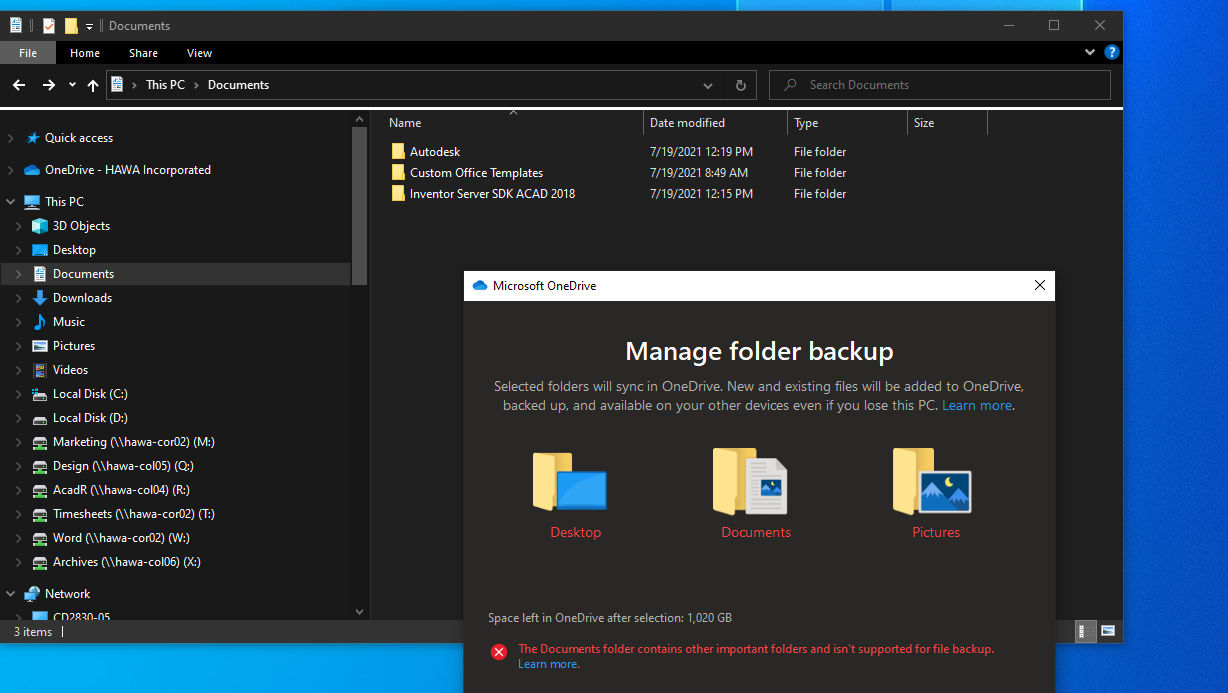Click the AcadR (R:) network drive icon

coord(40,490)
